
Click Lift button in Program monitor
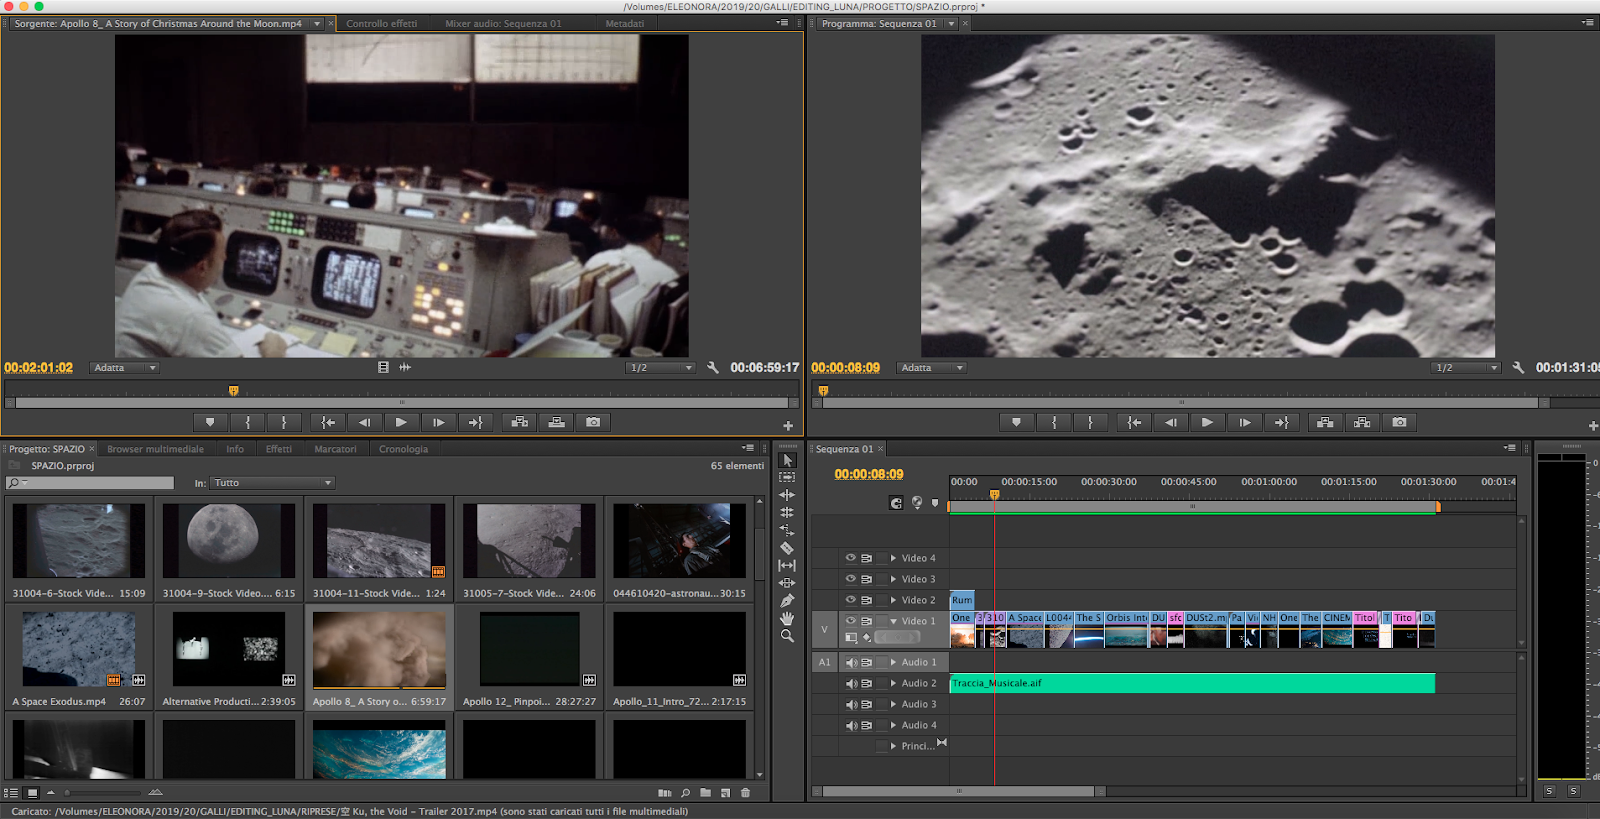click(1325, 422)
